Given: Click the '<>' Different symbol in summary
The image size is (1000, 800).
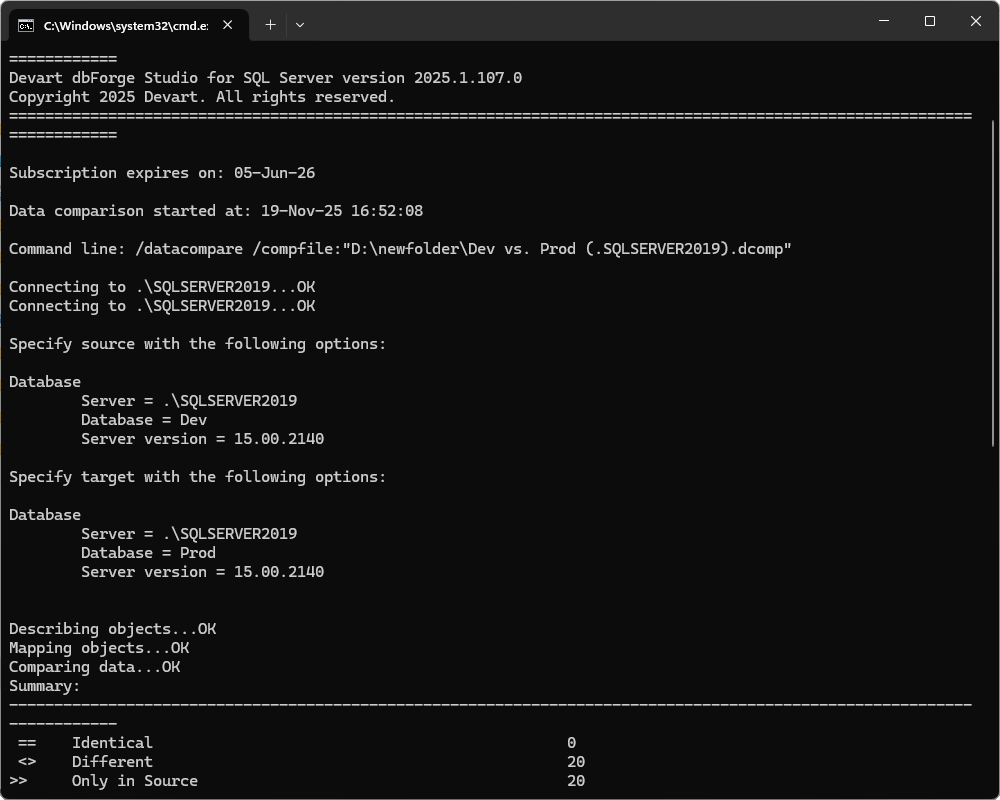Looking at the screenshot, I should (x=27, y=762).
